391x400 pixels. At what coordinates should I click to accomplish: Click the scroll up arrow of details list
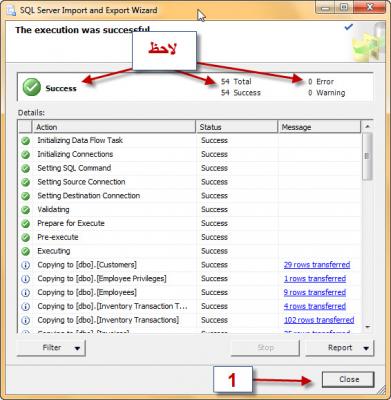pos(367,126)
